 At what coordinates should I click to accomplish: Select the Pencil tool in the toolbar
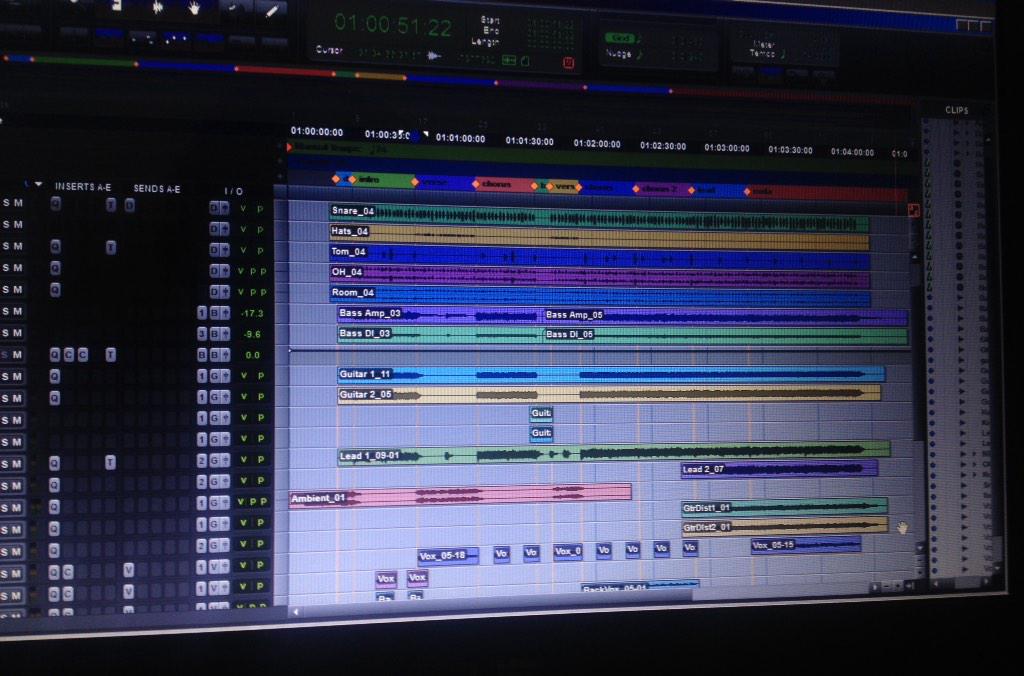click(270, 10)
